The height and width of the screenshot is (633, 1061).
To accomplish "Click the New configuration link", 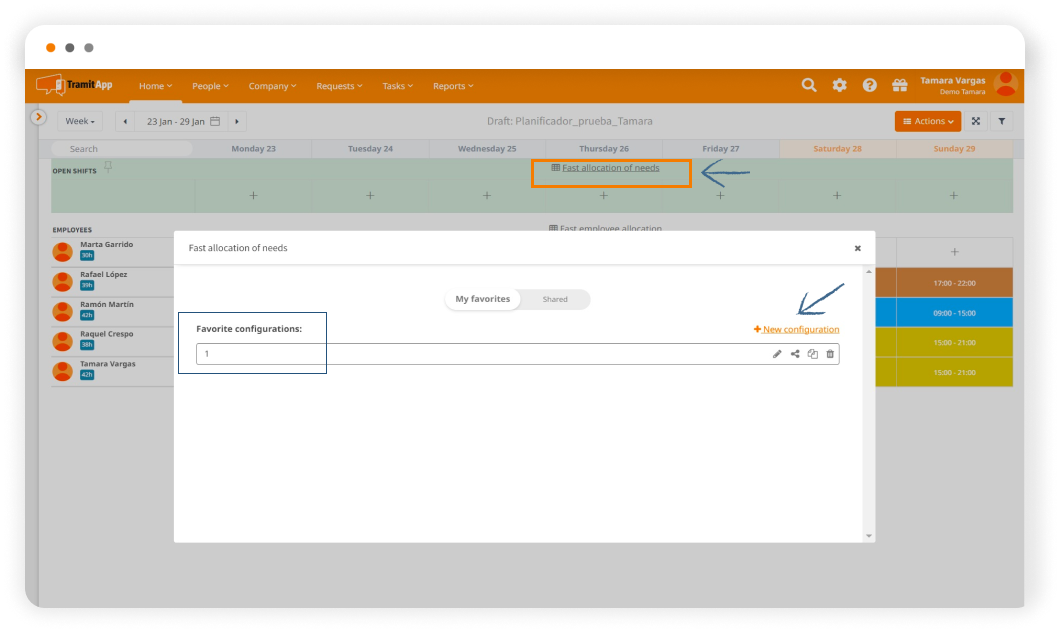I will (796, 329).
